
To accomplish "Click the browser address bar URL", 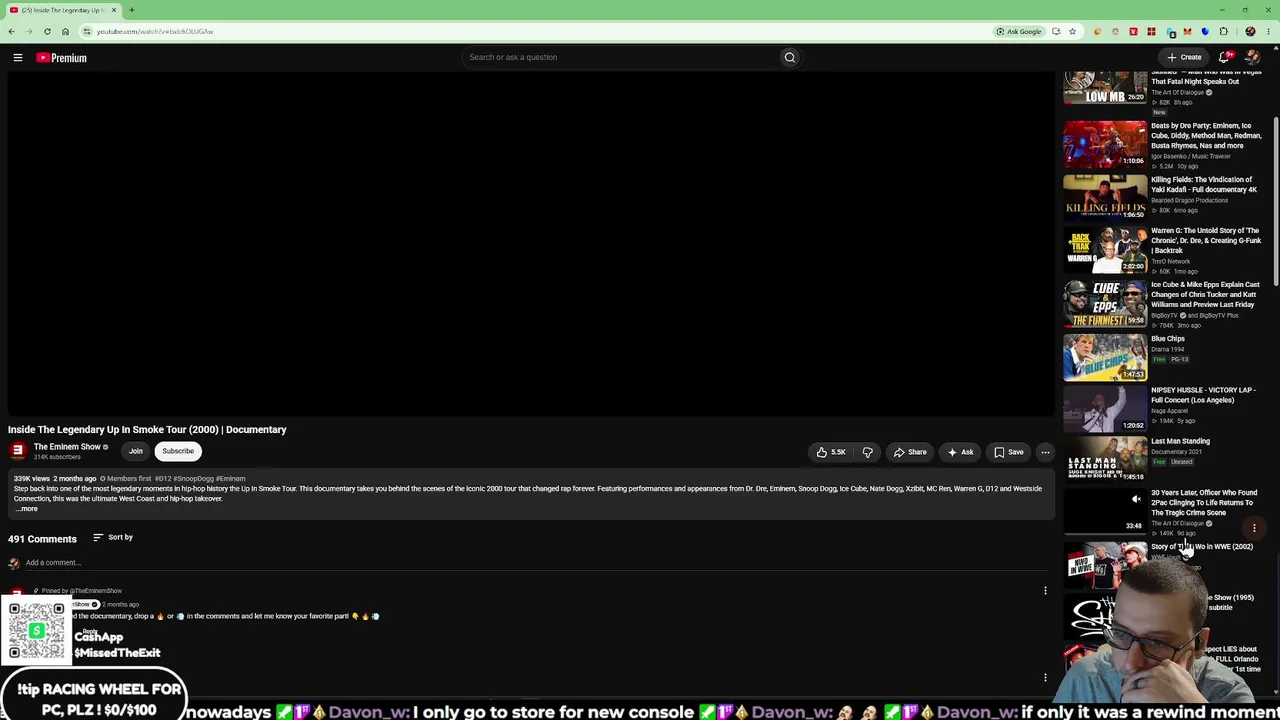I will (x=155, y=31).
